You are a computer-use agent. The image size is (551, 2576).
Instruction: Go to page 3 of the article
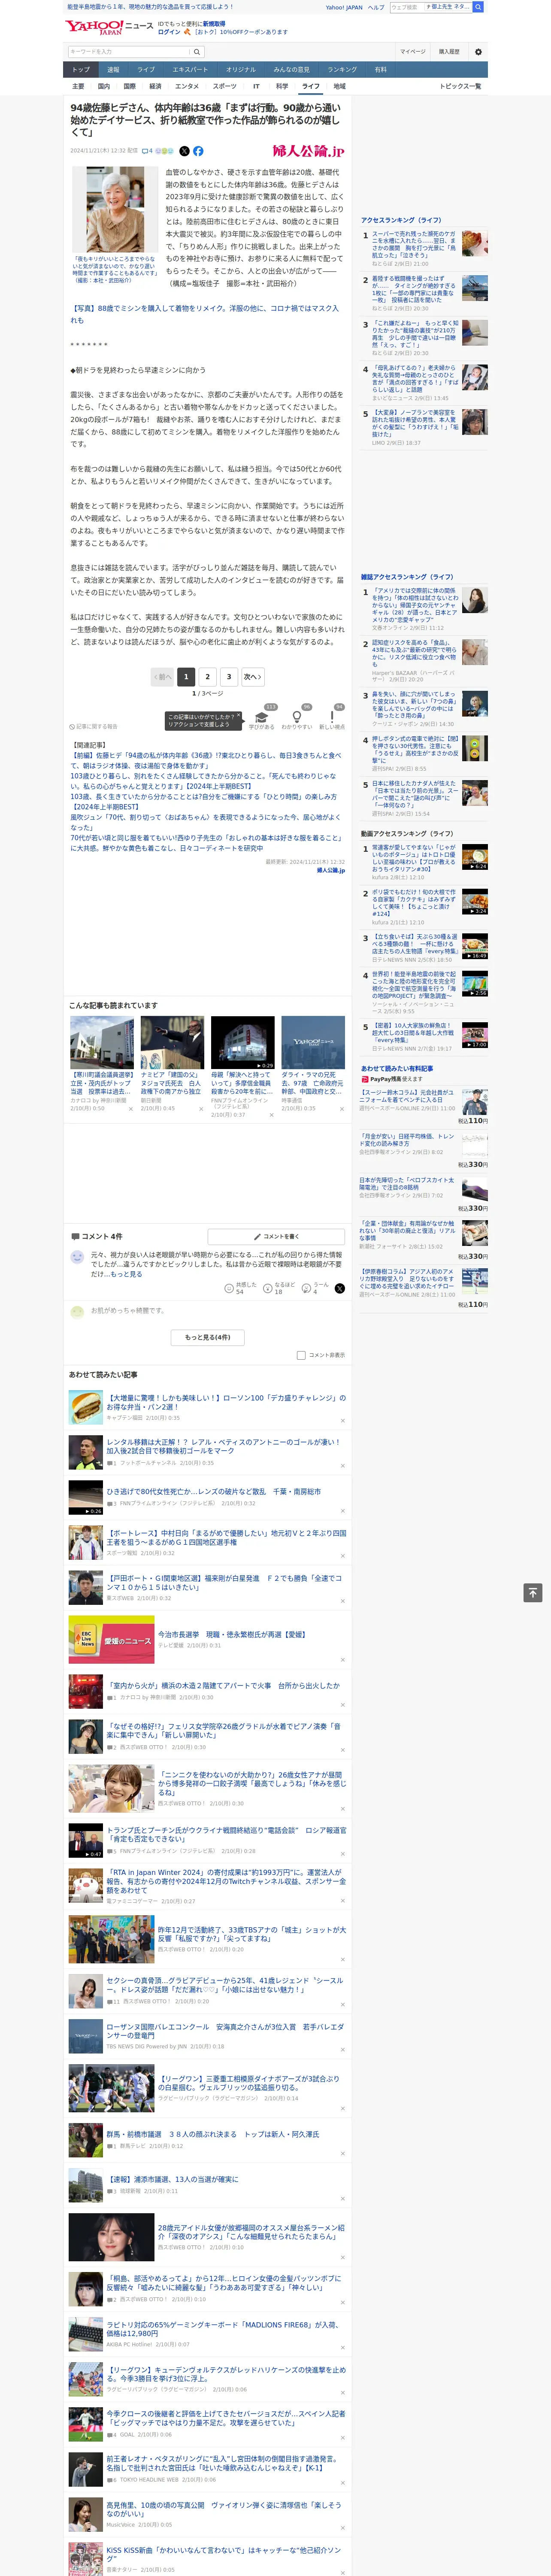pos(229,677)
